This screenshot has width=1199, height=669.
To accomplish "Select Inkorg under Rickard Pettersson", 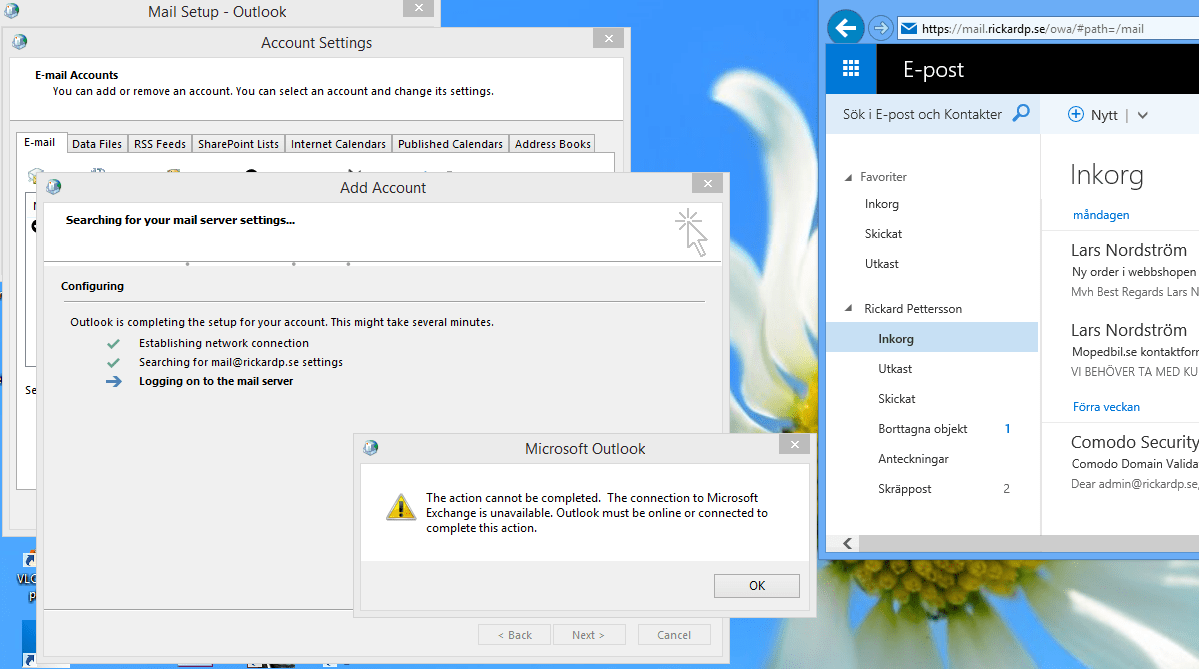I will tap(932, 338).
